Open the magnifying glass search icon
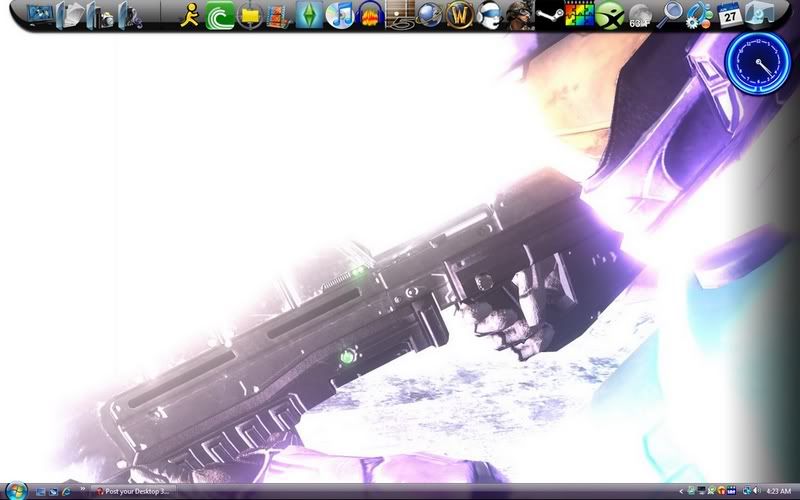 point(669,15)
